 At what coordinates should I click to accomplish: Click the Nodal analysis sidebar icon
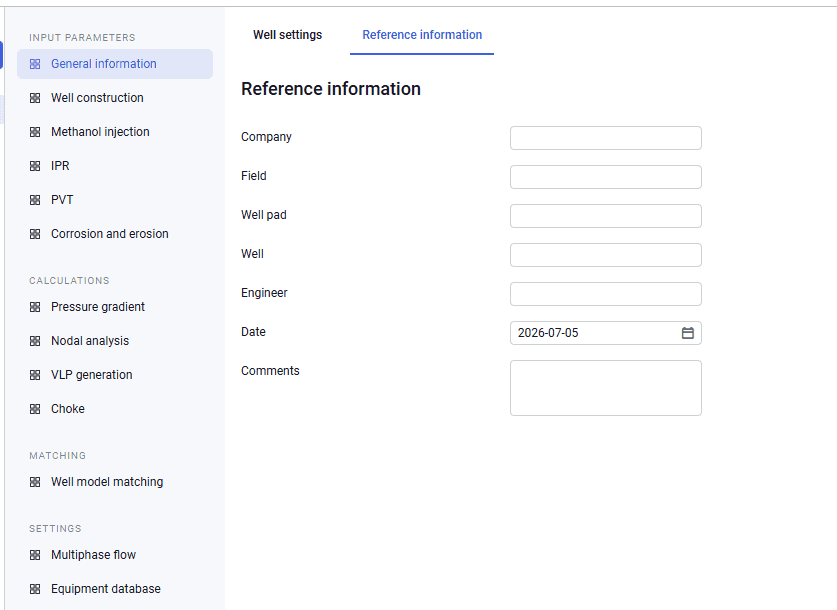click(35, 341)
